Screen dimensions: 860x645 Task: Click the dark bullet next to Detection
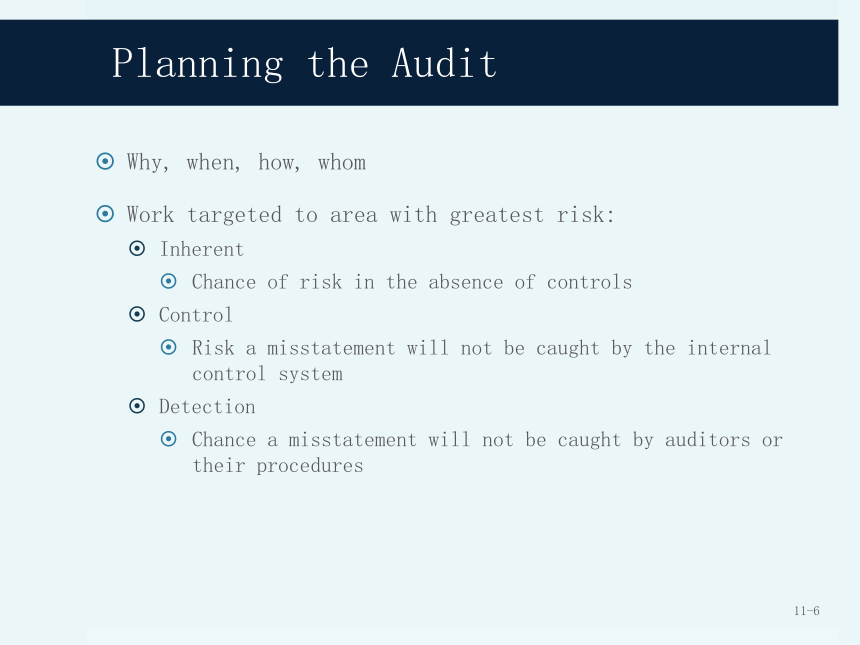pos(137,406)
